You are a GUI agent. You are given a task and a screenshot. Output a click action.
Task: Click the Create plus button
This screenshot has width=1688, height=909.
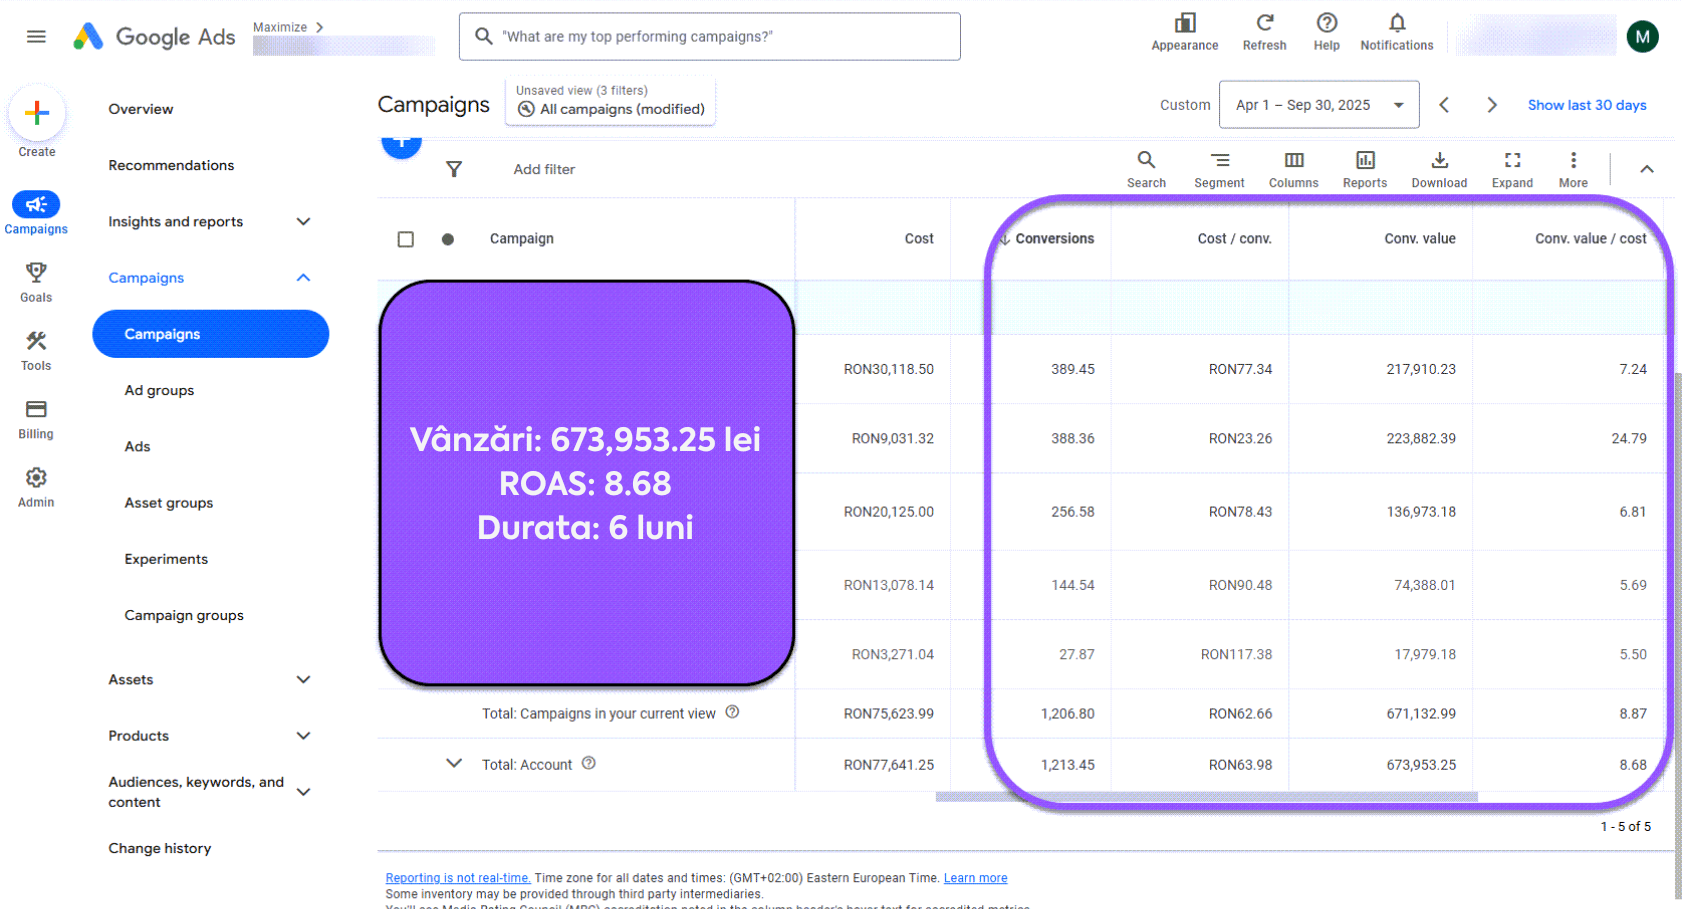point(37,113)
